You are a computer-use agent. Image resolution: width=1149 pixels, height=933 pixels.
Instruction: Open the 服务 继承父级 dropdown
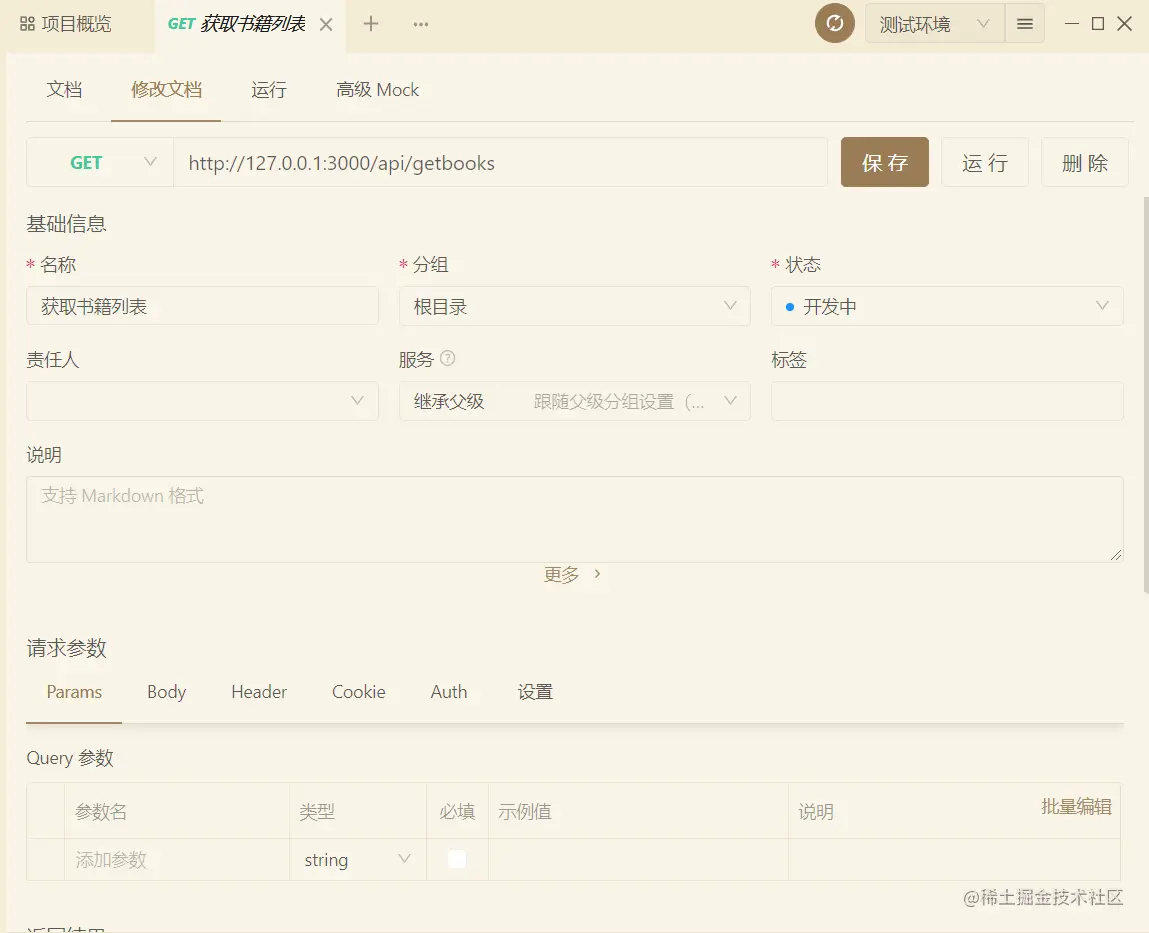574,401
